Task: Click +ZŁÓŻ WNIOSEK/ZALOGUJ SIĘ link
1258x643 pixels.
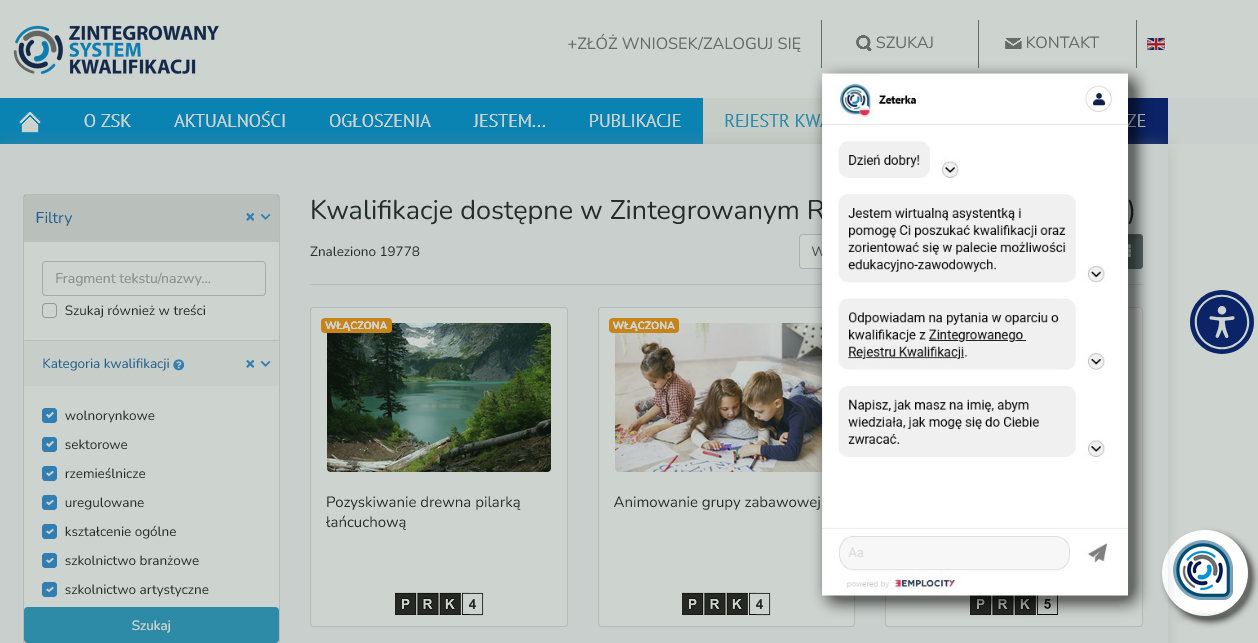Action: tap(684, 43)
